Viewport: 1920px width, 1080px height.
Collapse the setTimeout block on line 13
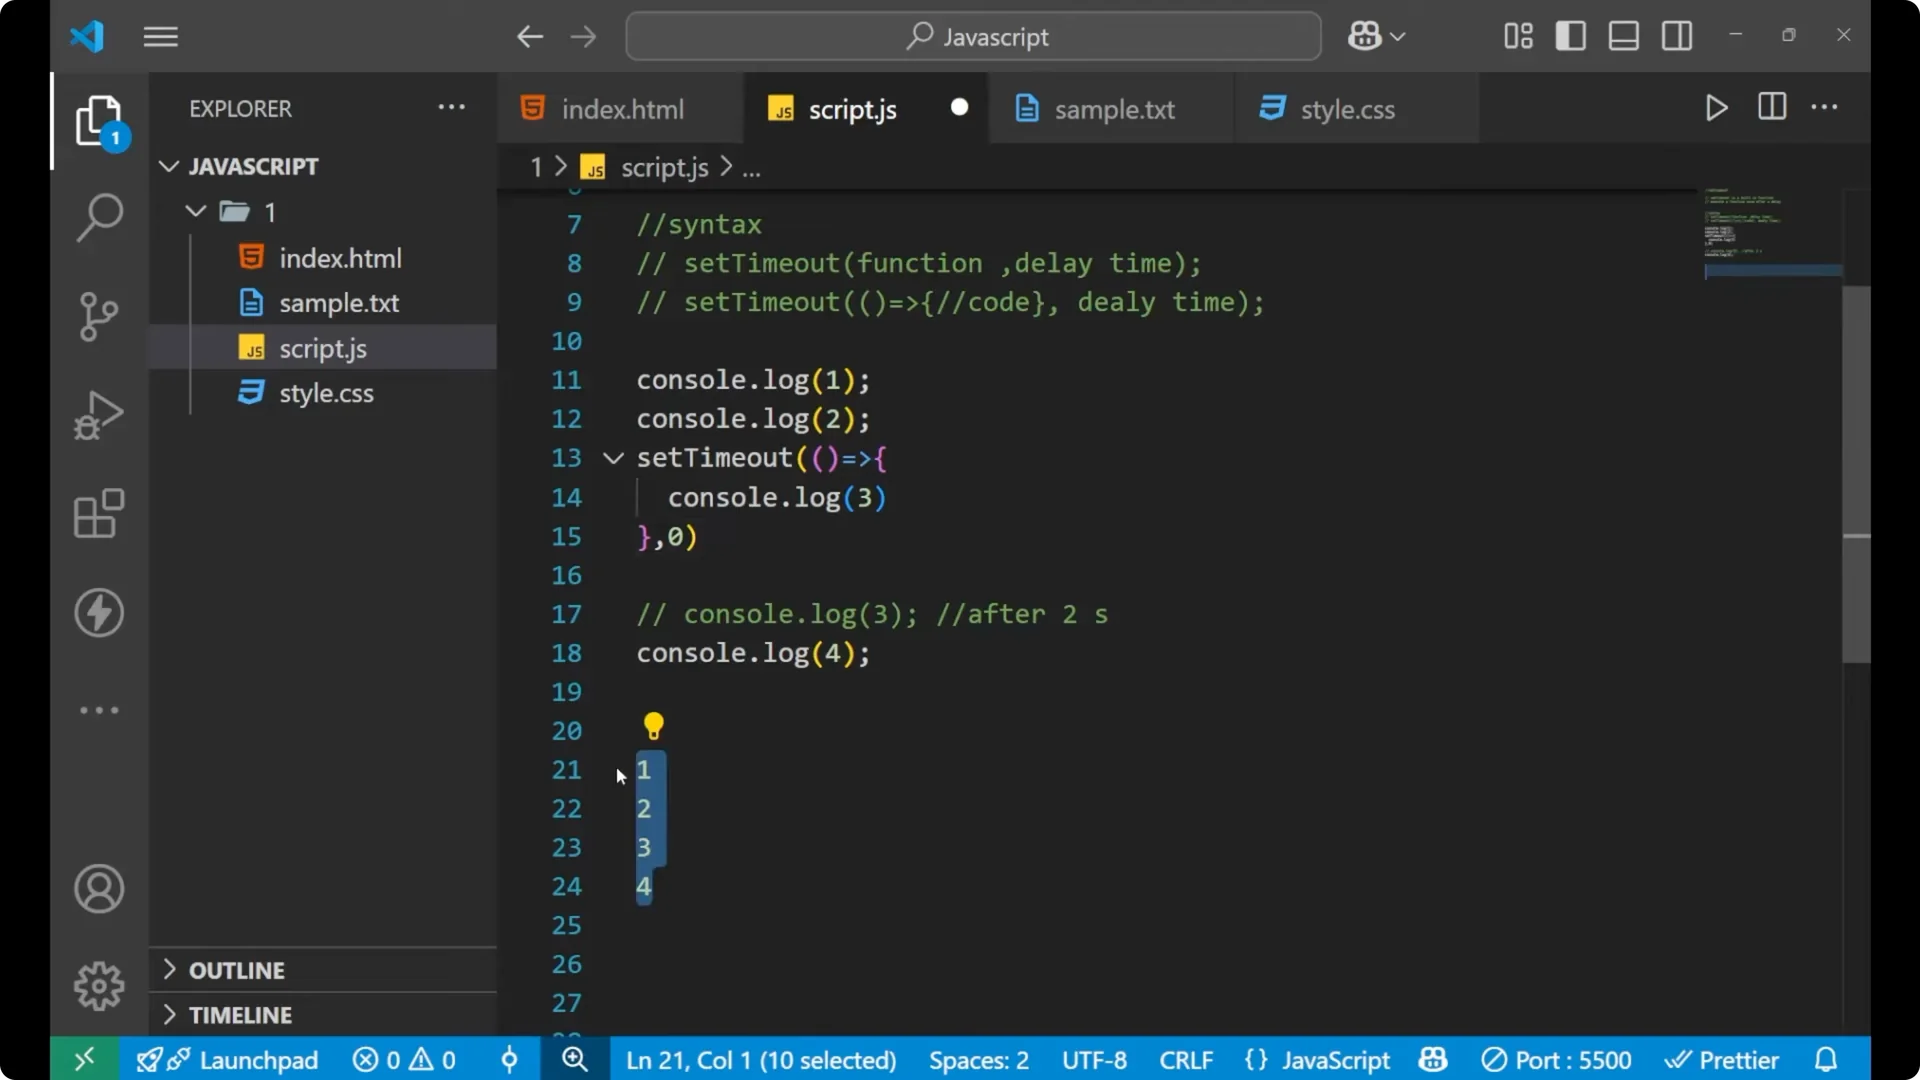(612, 458)
